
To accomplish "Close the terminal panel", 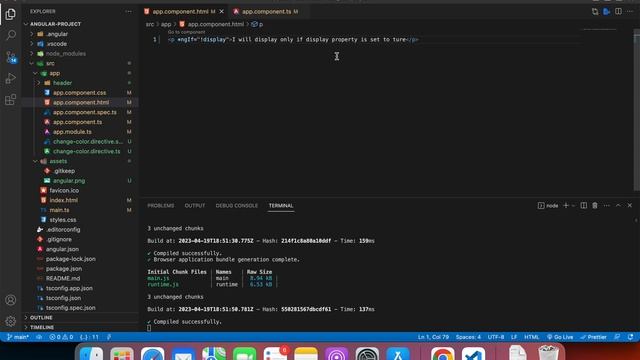I will click(630, 205).
